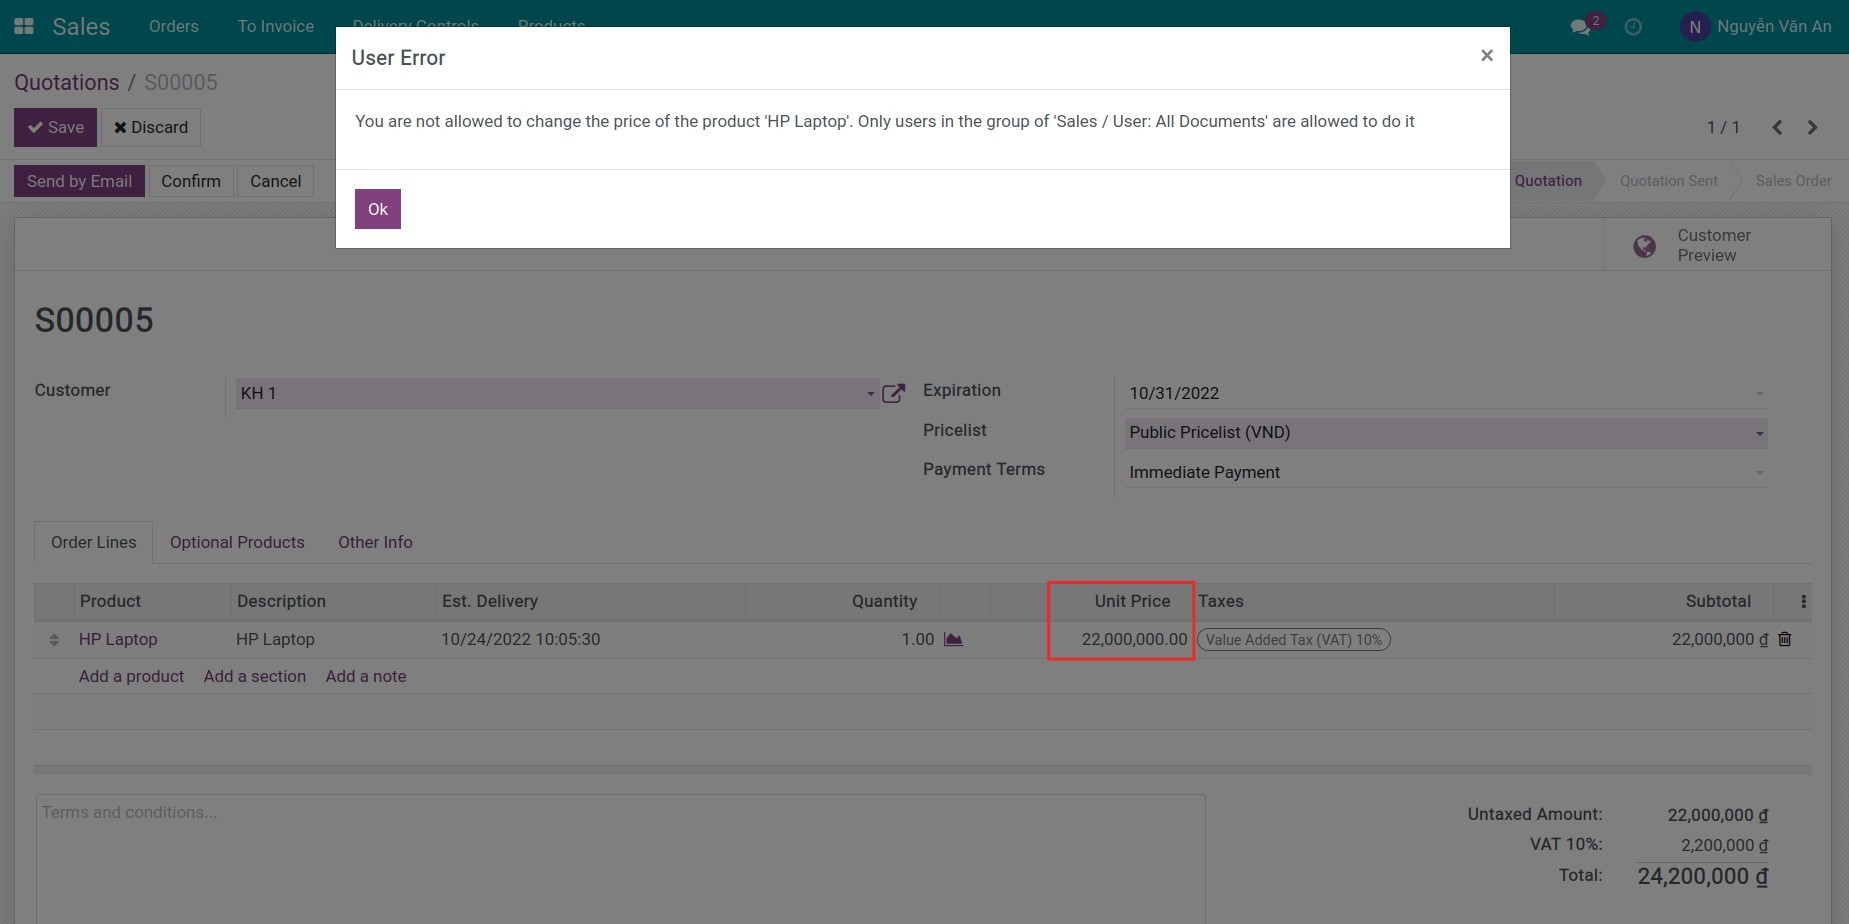Image resolution: width=1849 pixels, height=924 pixels.
Task: Click the Send by Email button
Action: point(79,181)
